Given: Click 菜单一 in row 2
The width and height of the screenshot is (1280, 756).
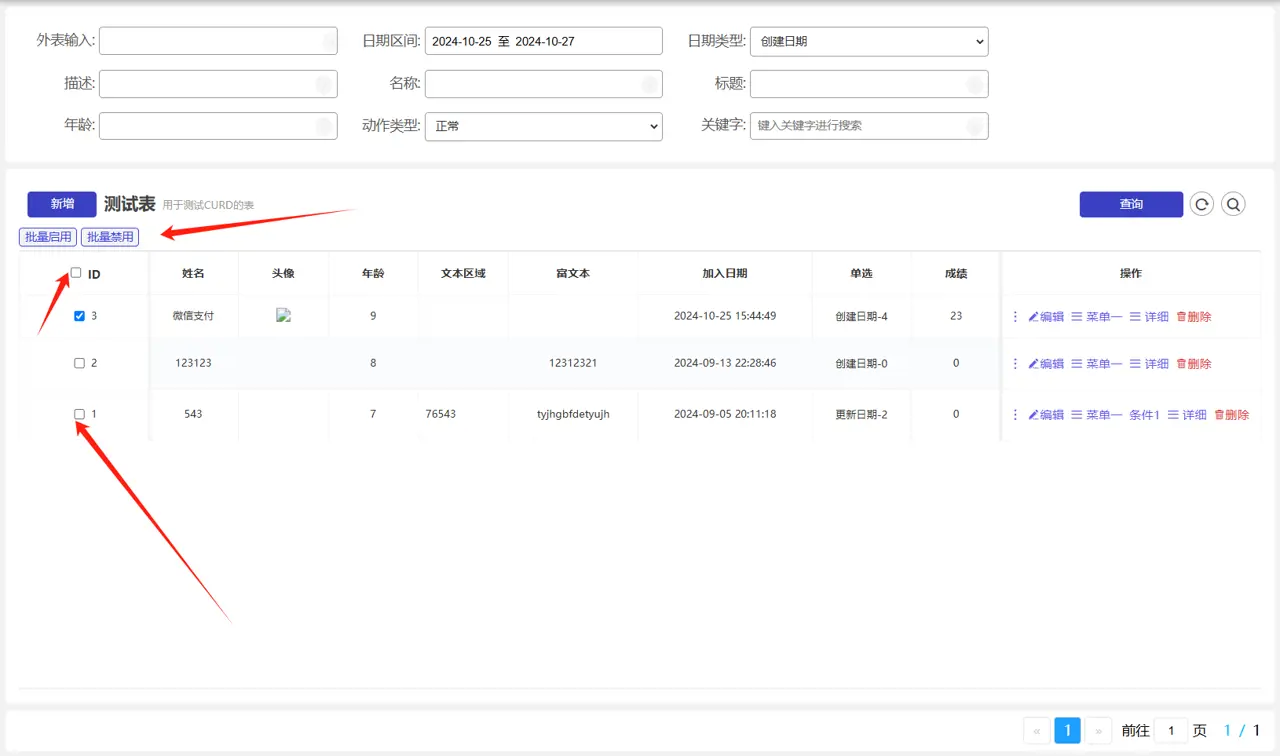Looking at the screenshot, I should coord(1097,363).
